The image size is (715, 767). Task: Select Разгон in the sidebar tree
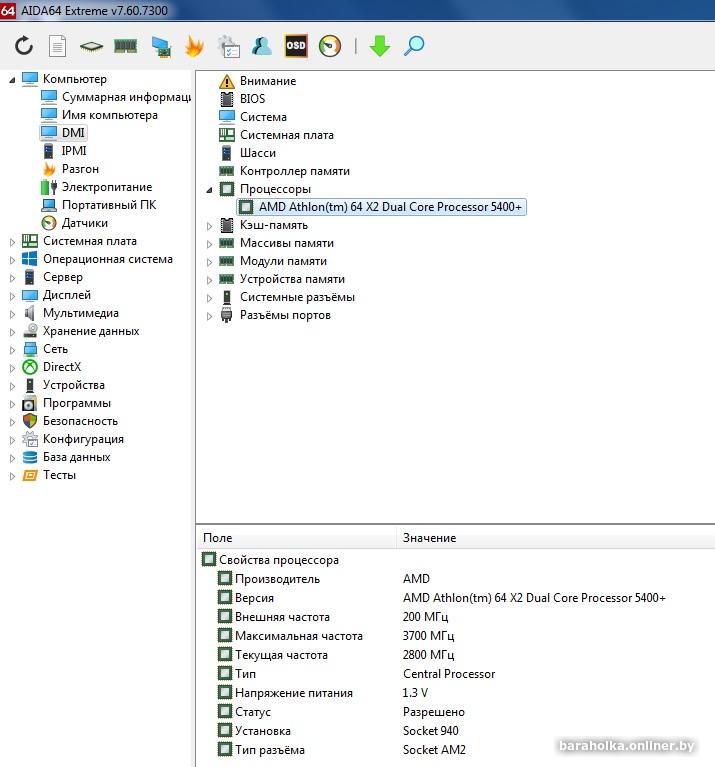pos(80,169)
